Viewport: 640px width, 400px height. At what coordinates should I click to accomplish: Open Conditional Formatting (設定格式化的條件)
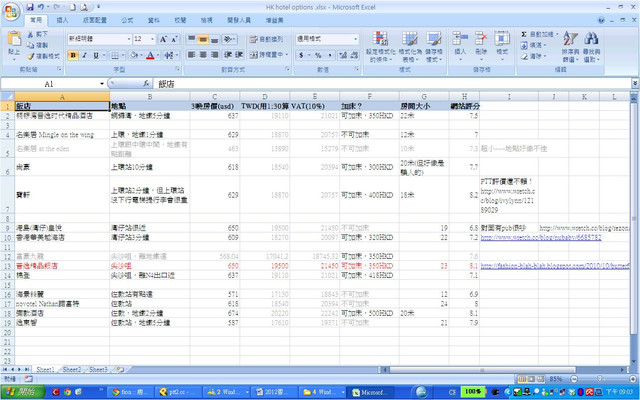[380, 47]
